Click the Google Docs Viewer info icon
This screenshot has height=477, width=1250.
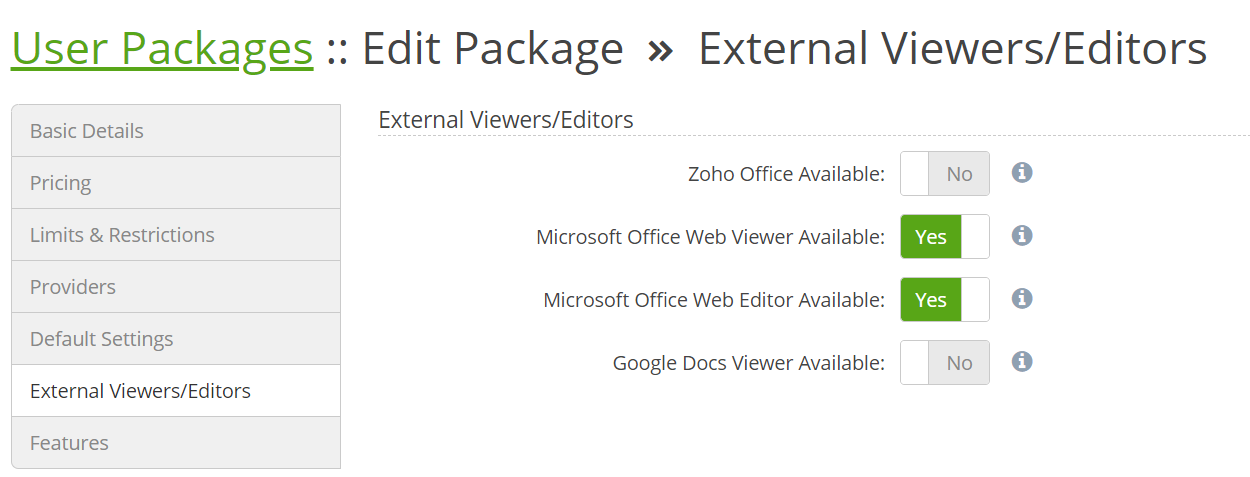coord(1021,362)
